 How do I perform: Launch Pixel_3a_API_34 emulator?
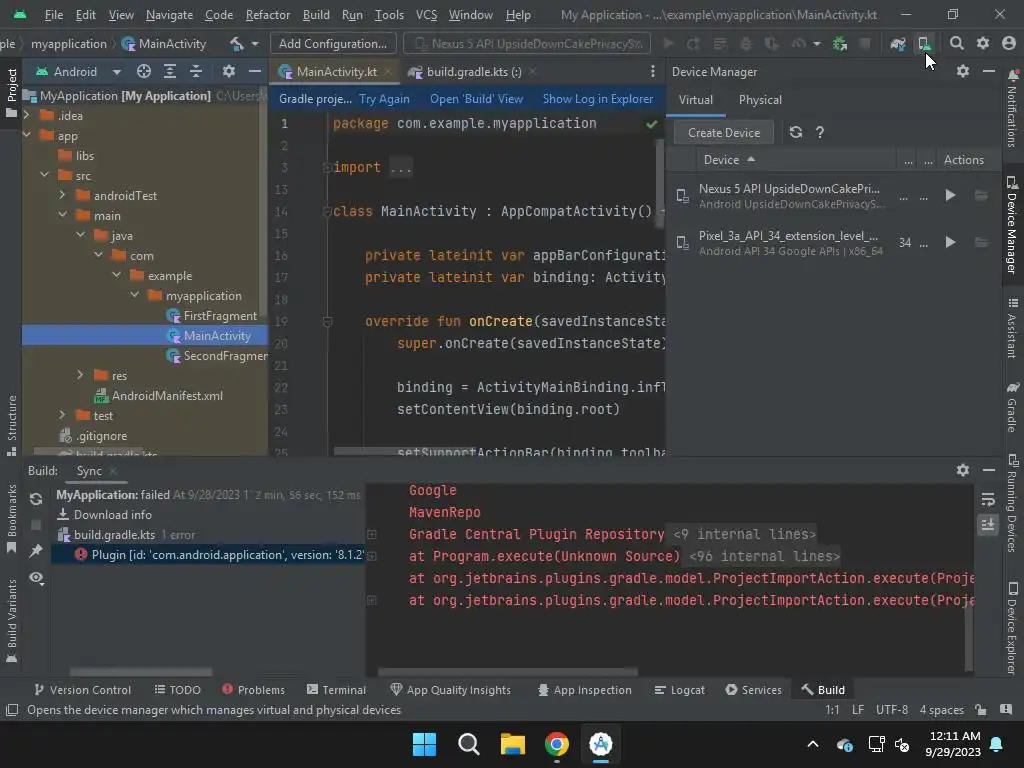[950, 242]
